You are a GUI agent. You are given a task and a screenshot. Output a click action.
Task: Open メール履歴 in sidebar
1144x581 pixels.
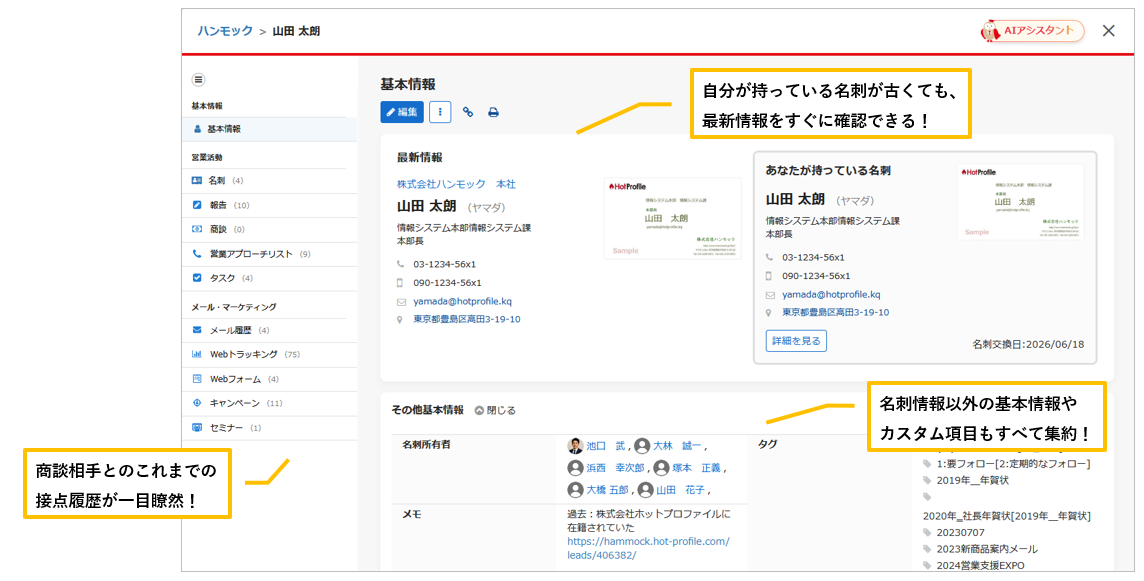click(270, 330)
